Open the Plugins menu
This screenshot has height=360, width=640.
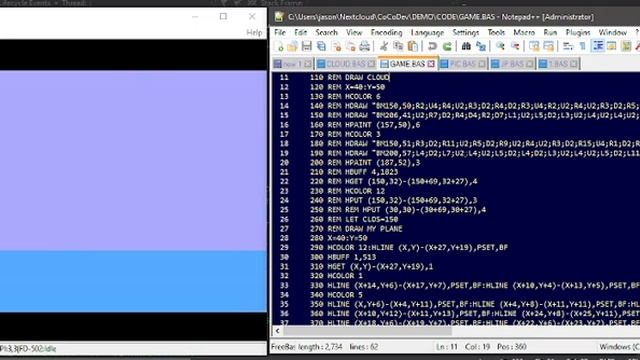[578, 32]
